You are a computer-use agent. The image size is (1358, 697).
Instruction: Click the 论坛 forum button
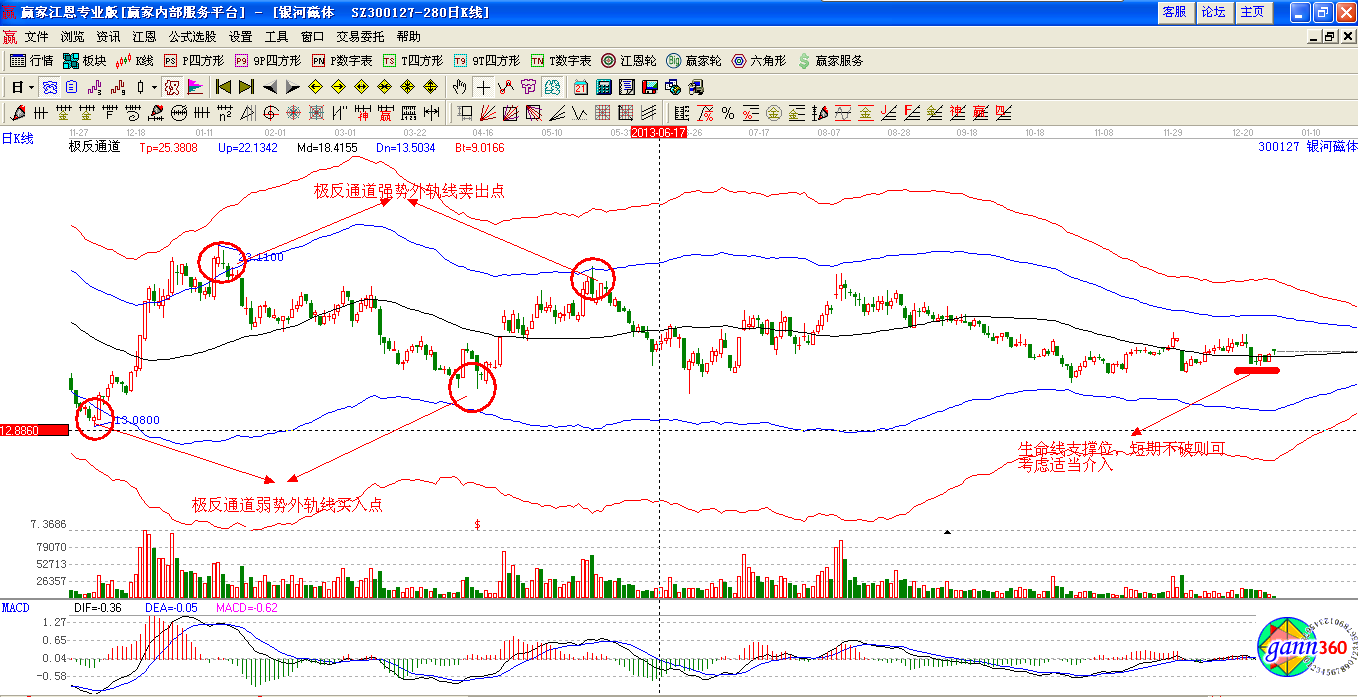[x=1213, y=12]
